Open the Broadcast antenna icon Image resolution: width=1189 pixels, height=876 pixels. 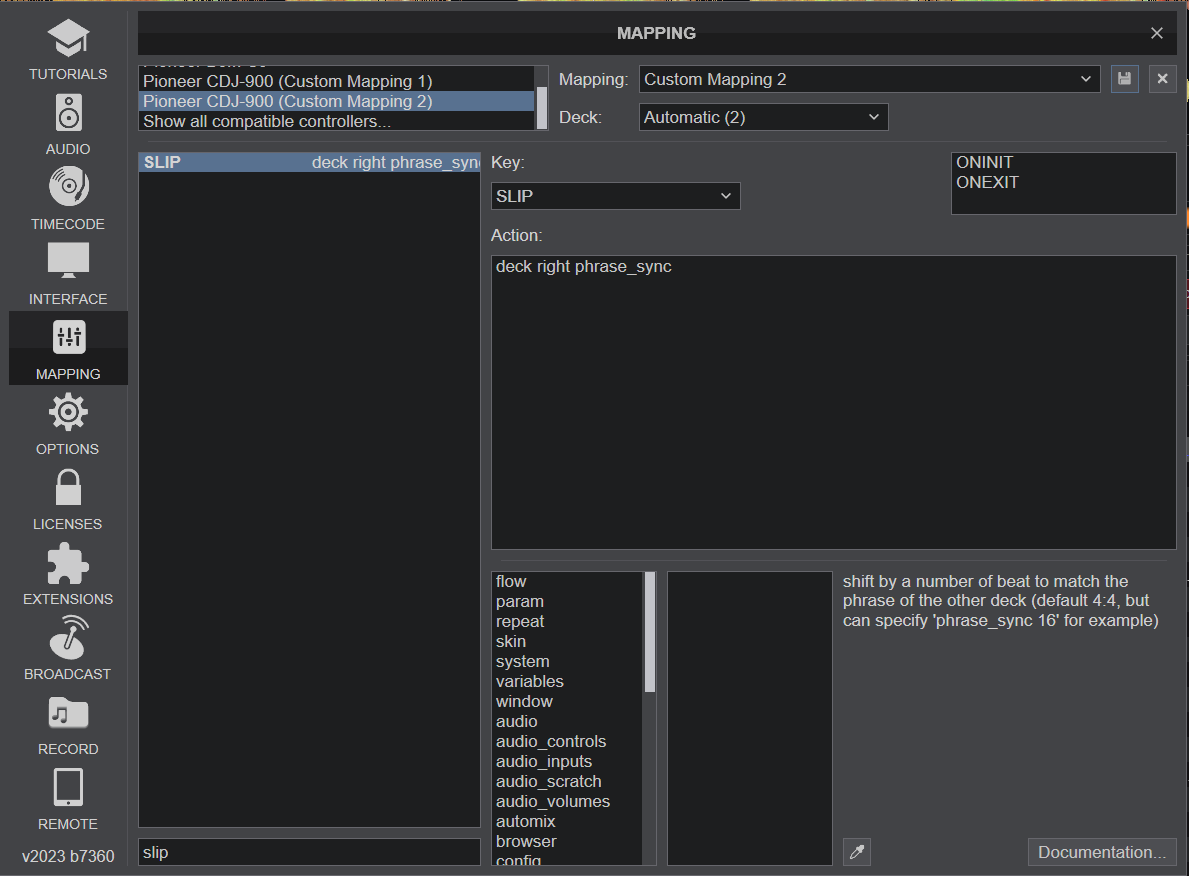(68, 637)
